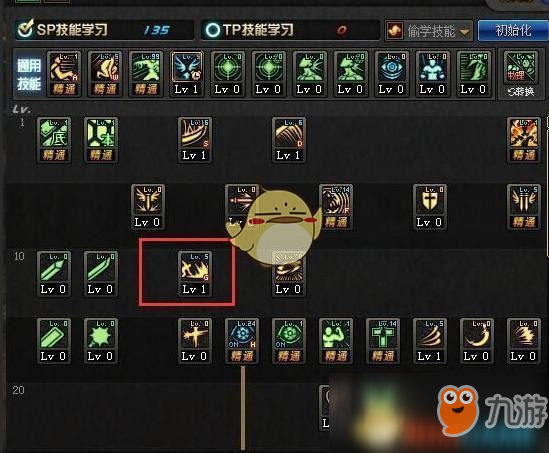Click the Lv.6 claw skill with D hotkey
This screenshot has height=453, width=549.
289,140
